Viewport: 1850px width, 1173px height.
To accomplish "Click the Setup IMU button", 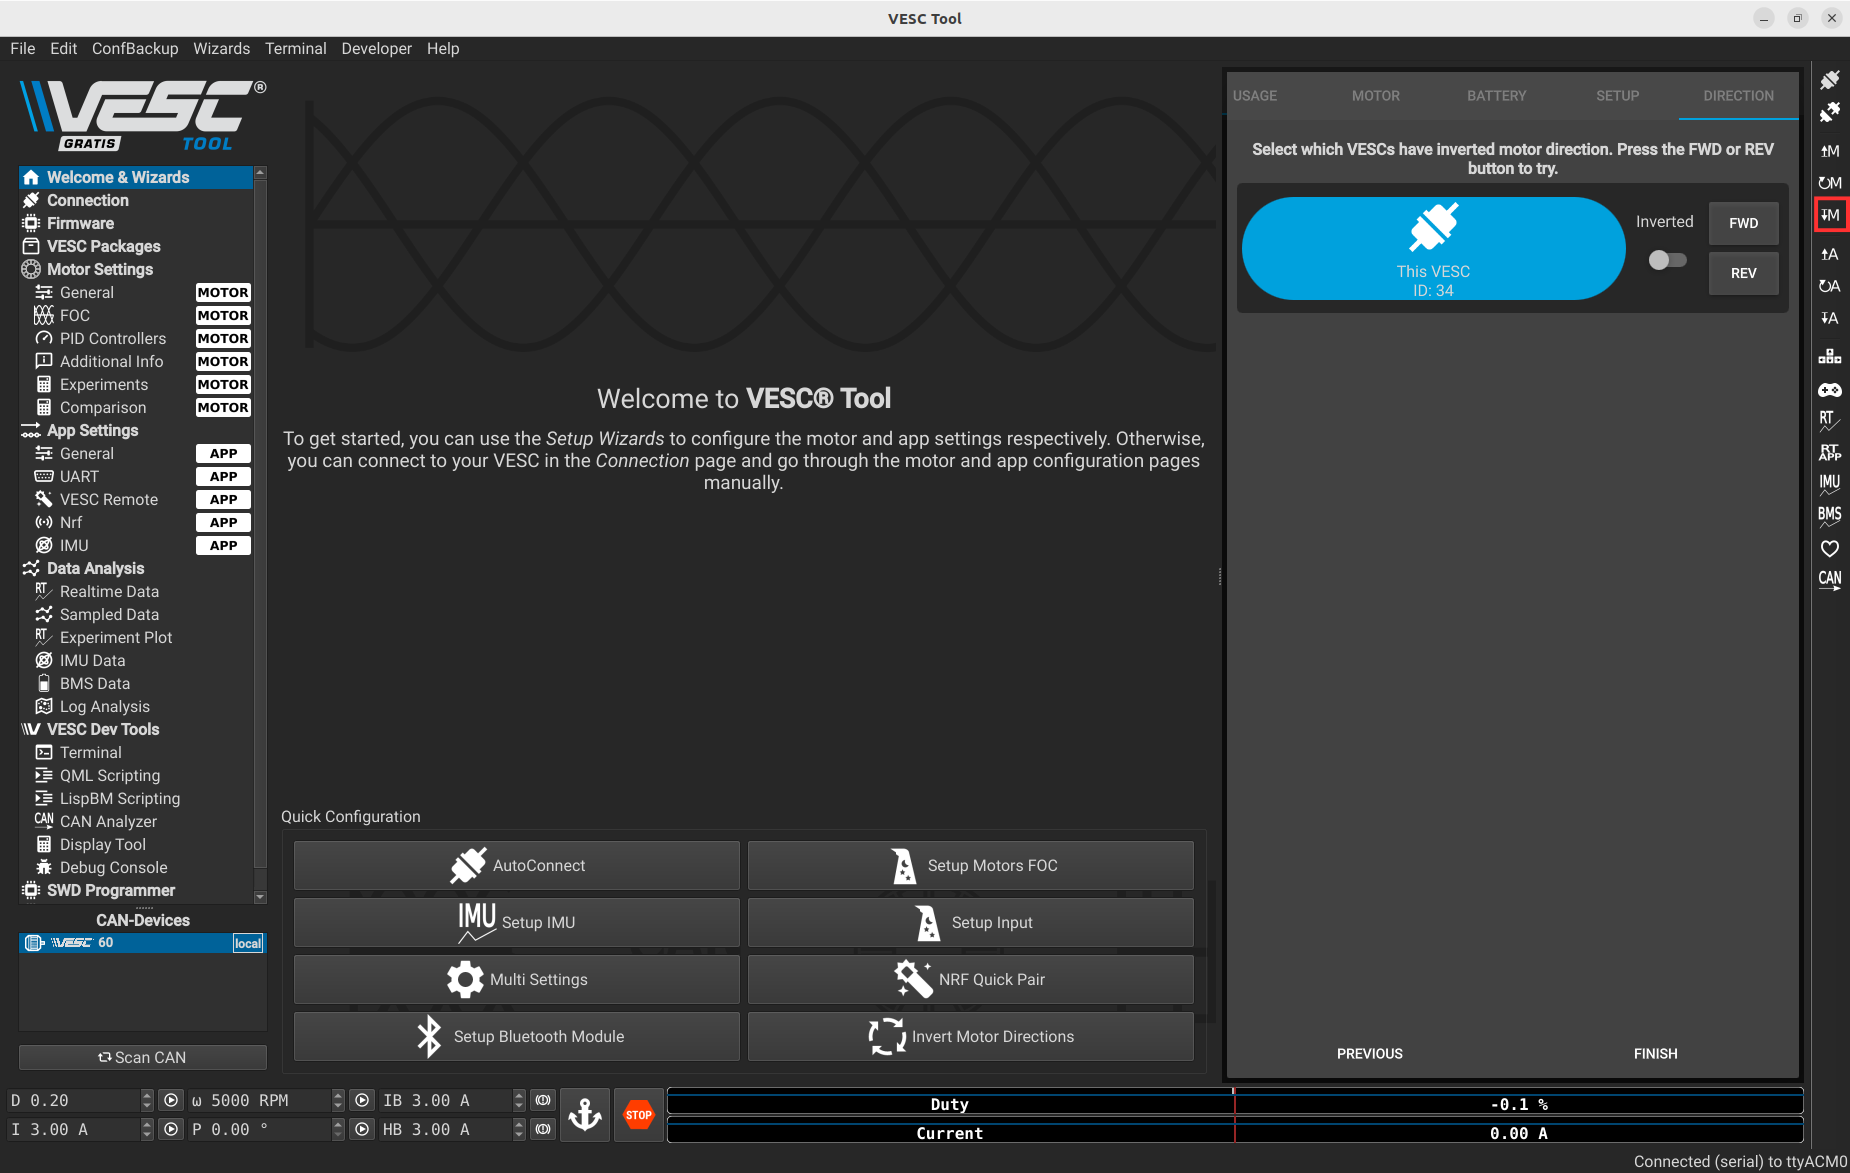I will 517,922.
